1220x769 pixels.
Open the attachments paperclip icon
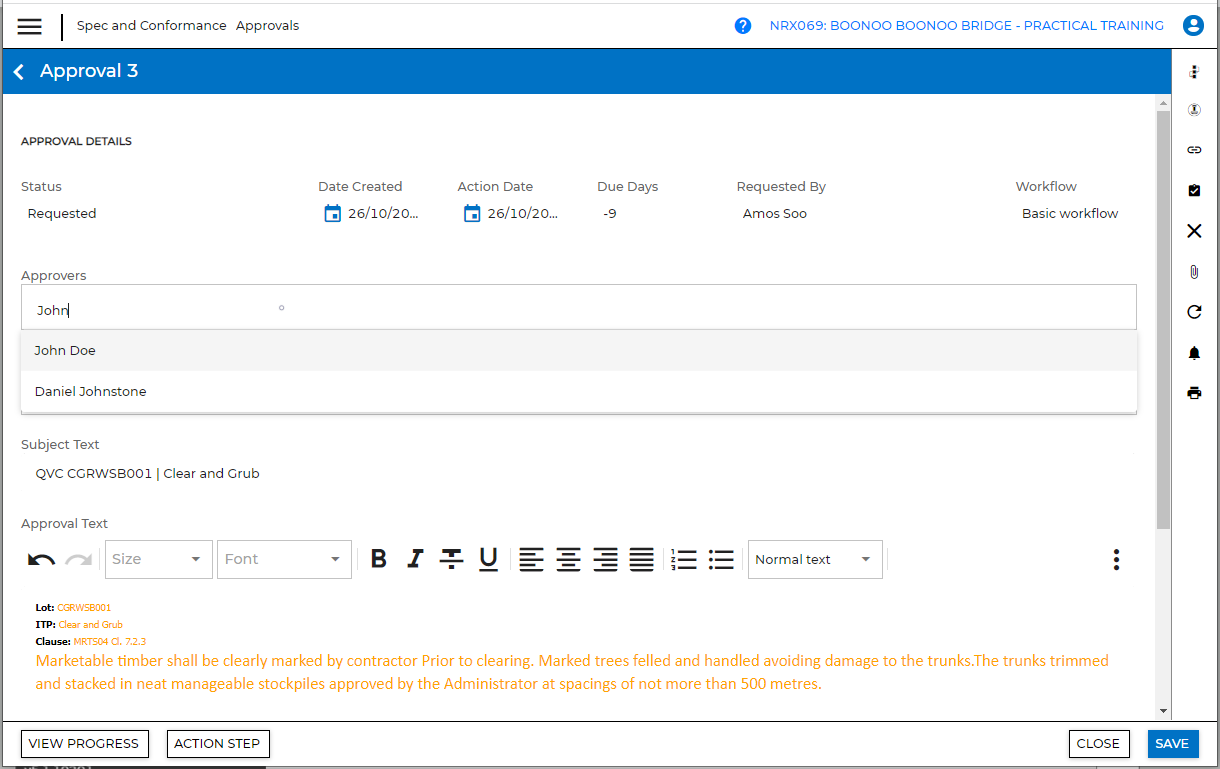pyautogui.click(x=1194, y=272)
